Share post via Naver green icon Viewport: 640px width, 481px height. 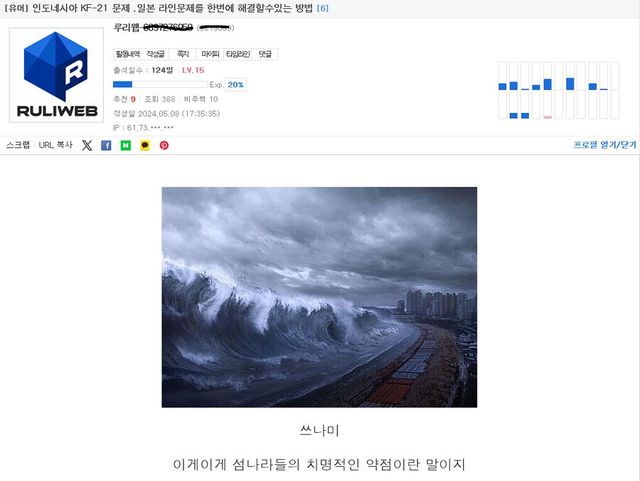[126, 145]
